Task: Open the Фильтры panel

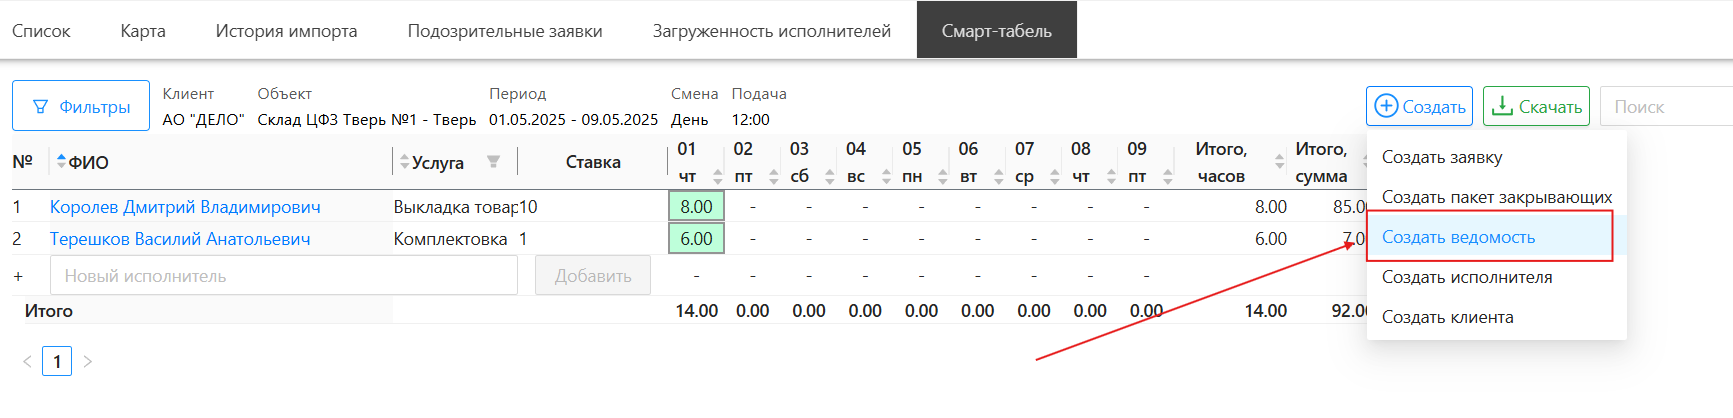Action: (x=81, y=106)
